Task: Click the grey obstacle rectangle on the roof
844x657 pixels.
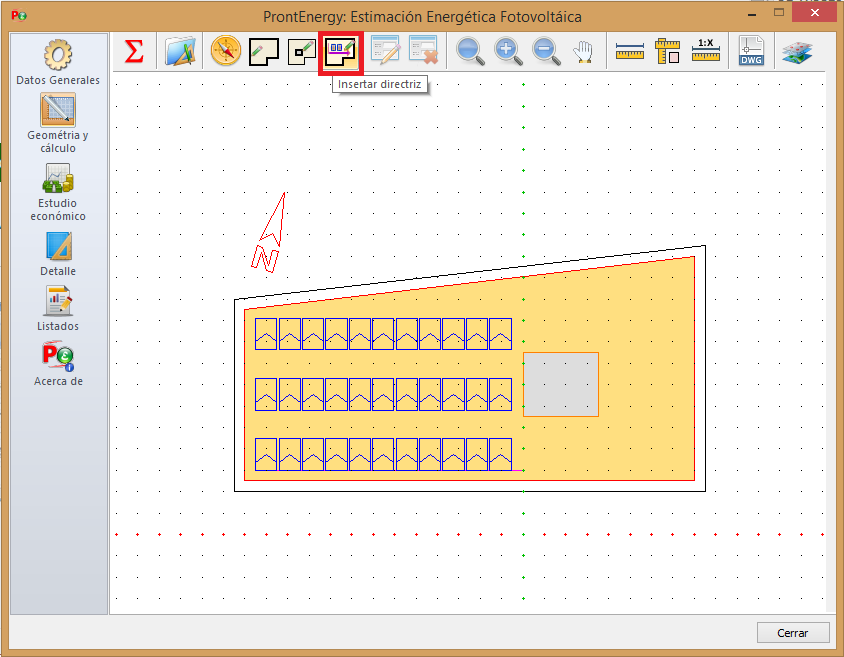Action: click(x=561, y=384)
